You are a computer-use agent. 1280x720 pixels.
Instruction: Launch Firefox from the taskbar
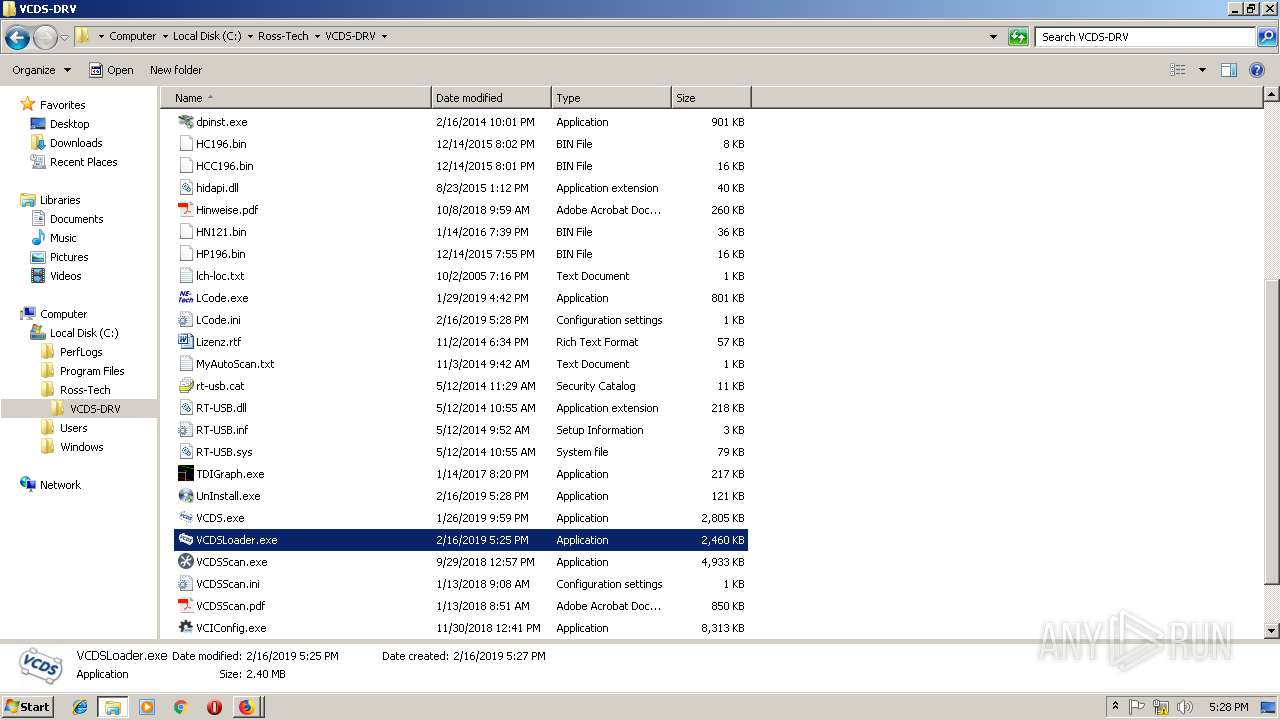point(246,707)
